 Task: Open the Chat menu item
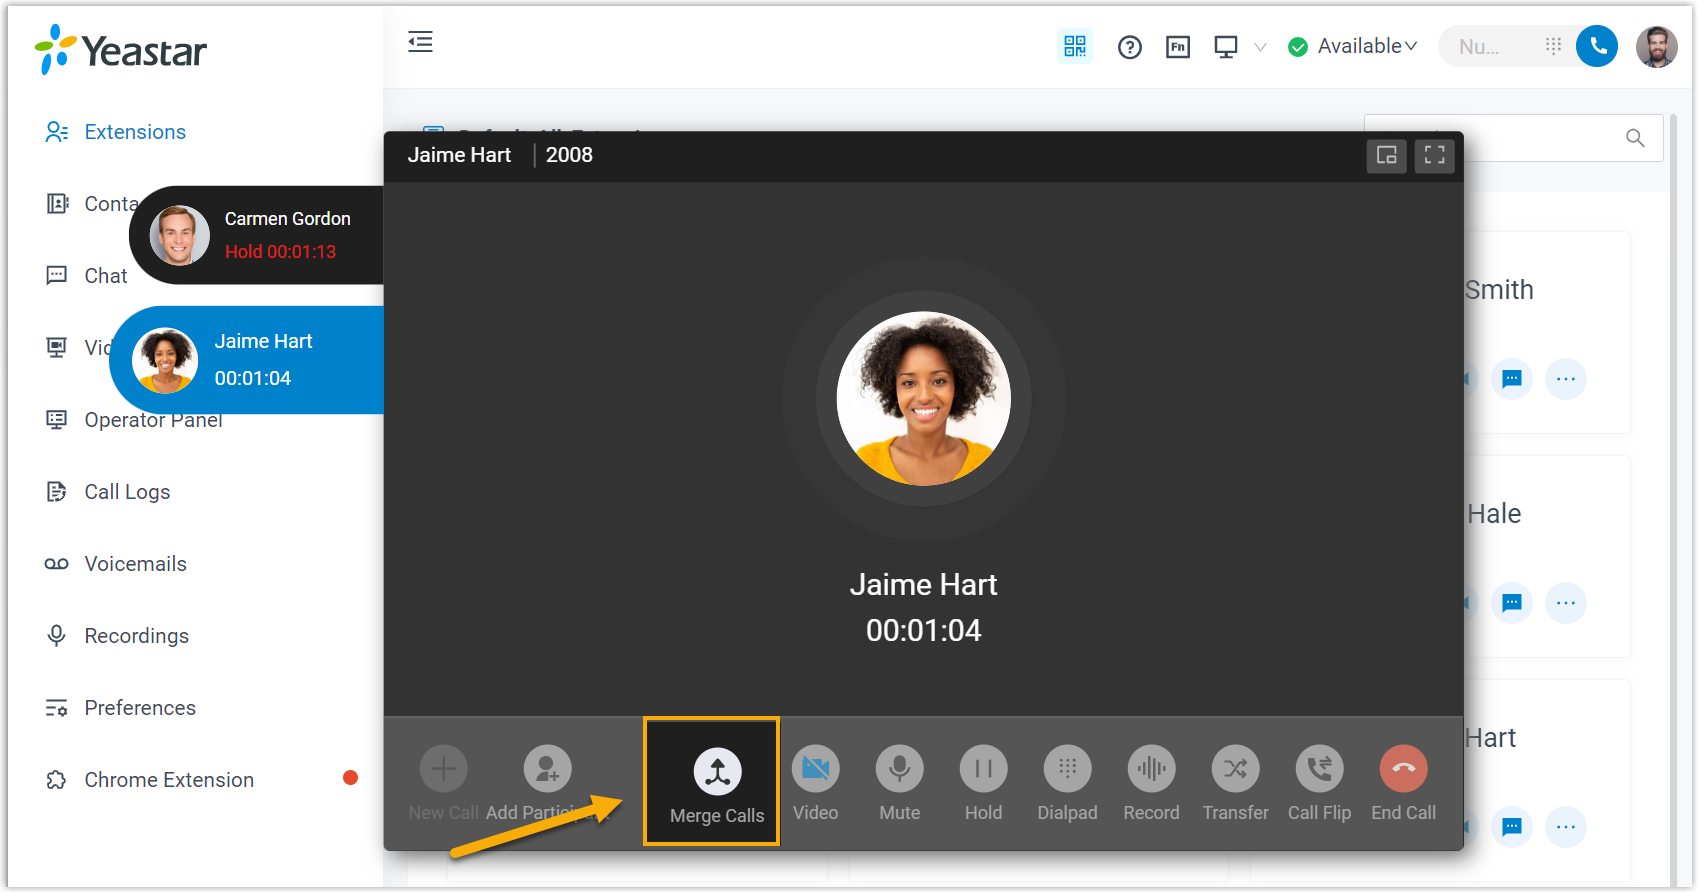click(x=105, y=276)
